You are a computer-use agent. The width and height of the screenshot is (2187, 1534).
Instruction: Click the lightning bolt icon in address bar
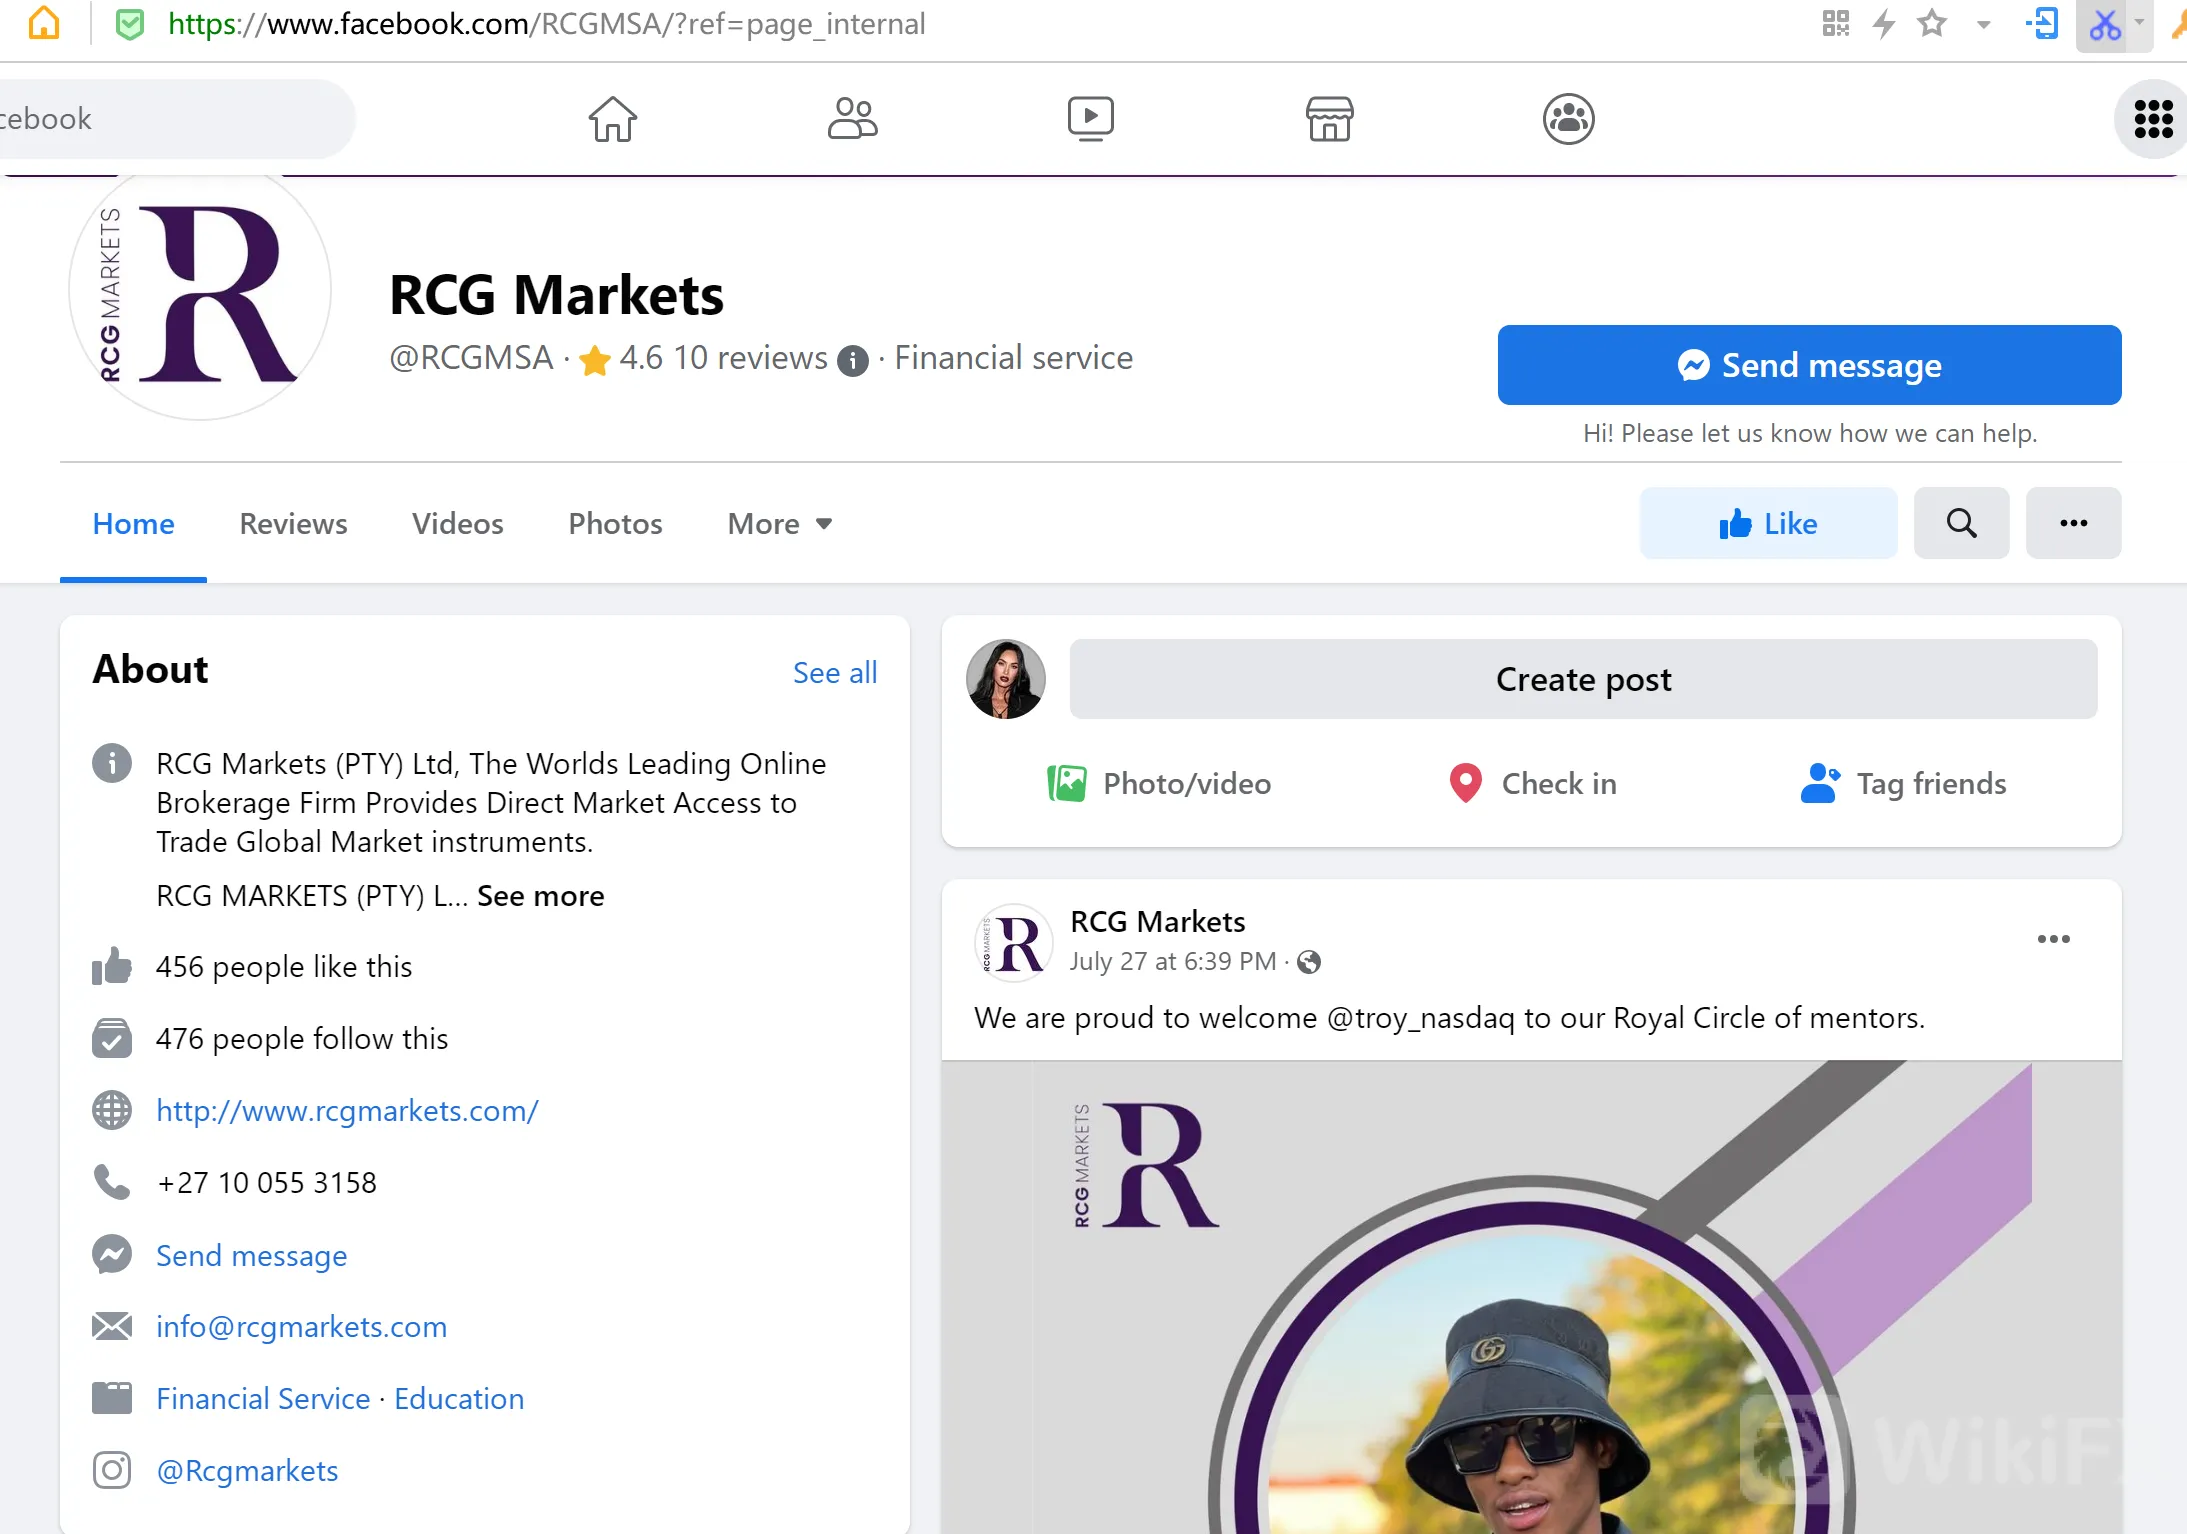point(1884,23)
